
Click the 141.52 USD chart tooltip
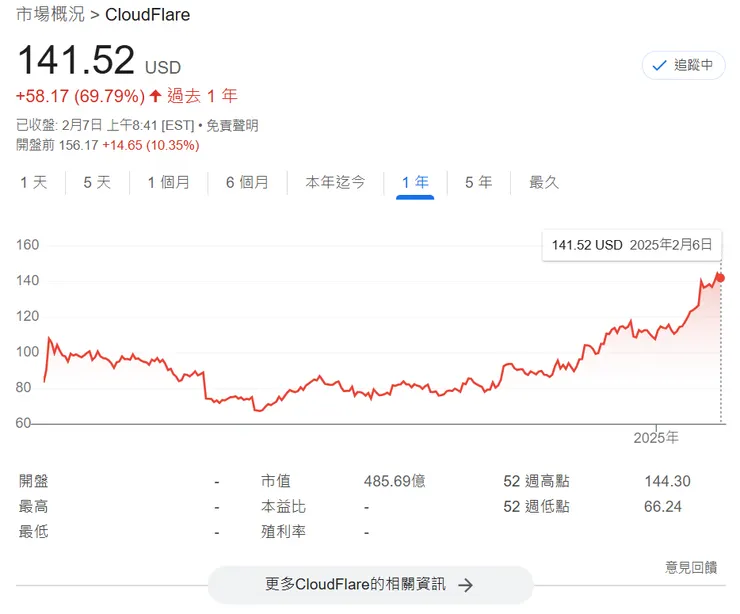point(631,245)
